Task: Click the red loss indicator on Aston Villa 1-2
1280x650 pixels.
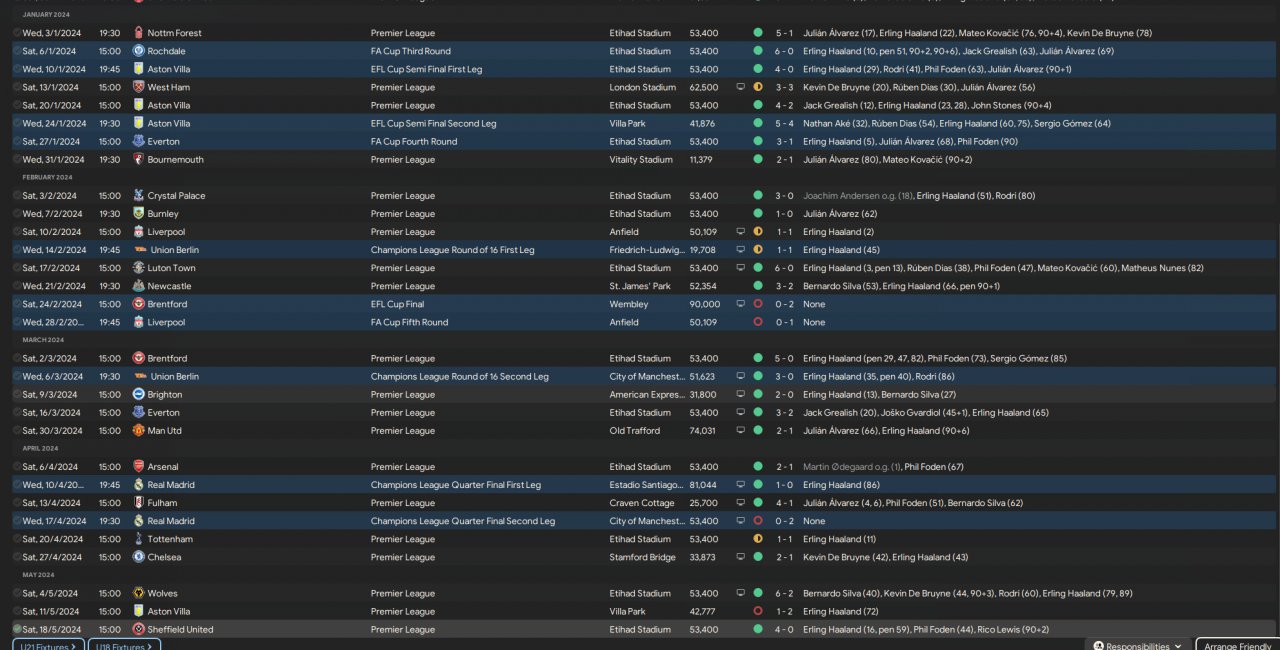Action: 758,611
